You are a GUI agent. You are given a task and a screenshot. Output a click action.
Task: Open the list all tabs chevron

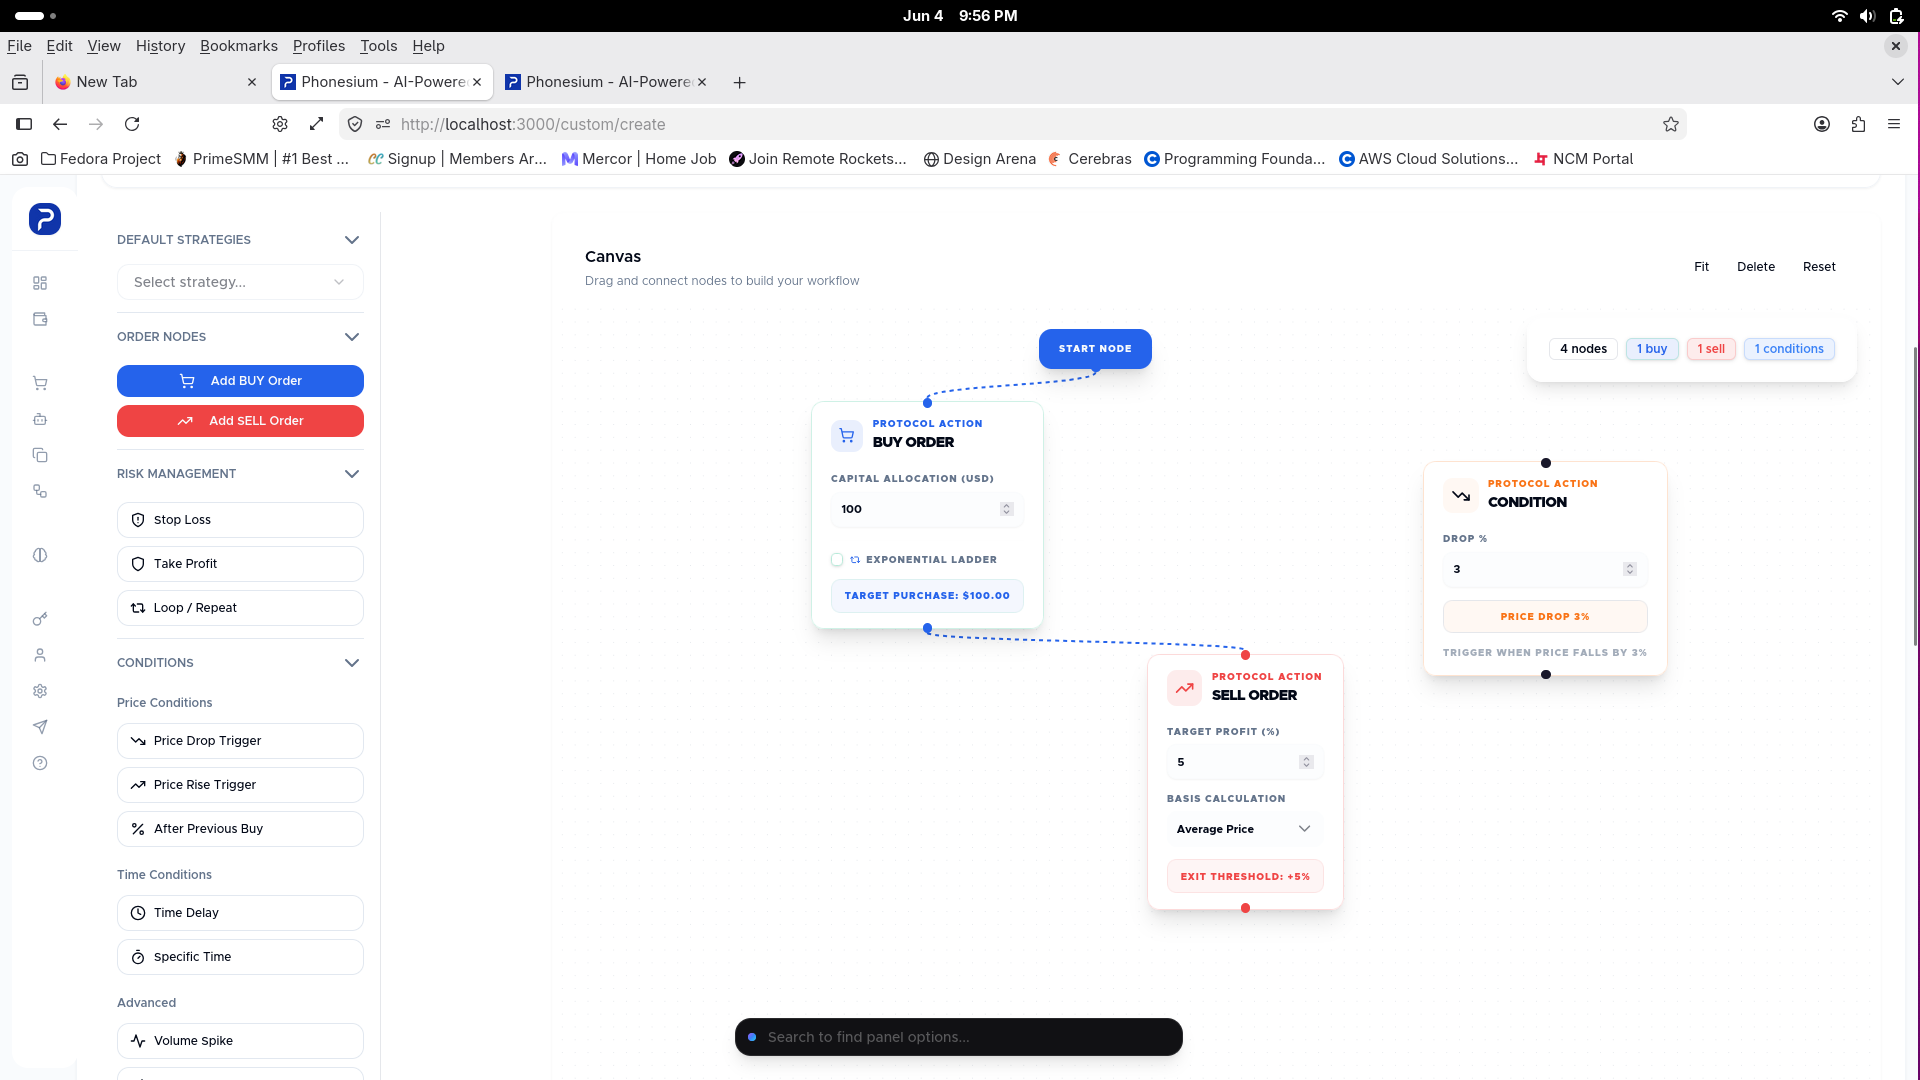pyautogui.click(x=1897, y=82)
